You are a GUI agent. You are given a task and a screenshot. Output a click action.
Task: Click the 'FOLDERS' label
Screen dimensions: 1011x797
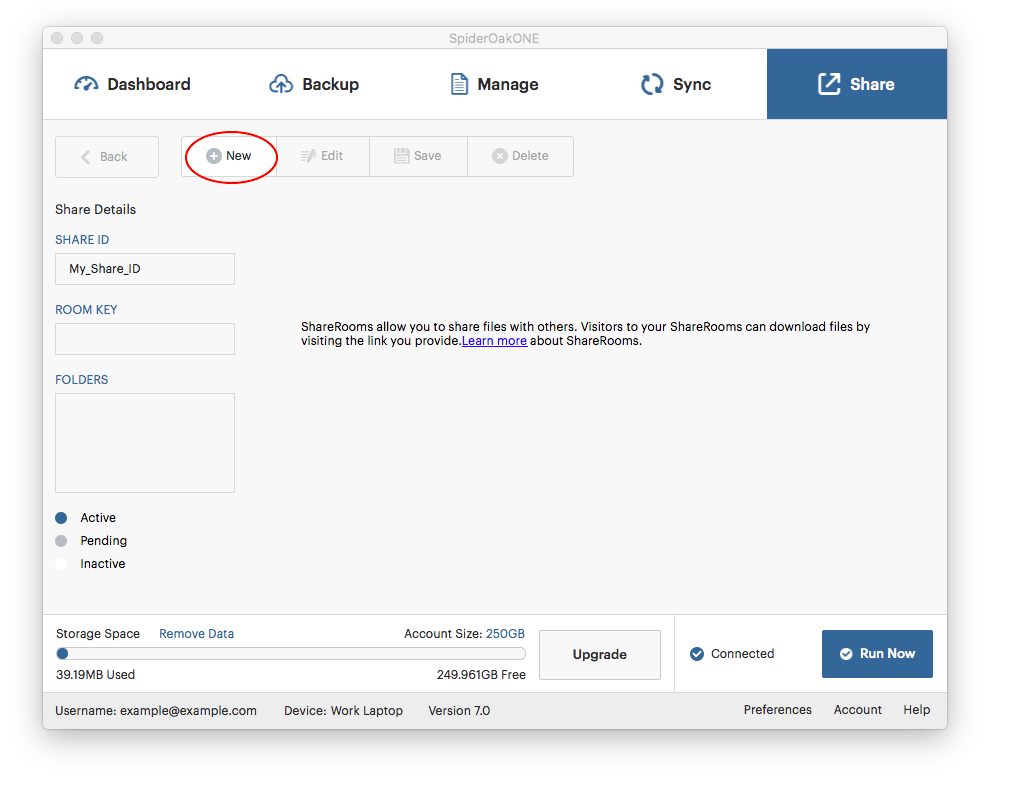pyautogui.click(x=82, y=380)
